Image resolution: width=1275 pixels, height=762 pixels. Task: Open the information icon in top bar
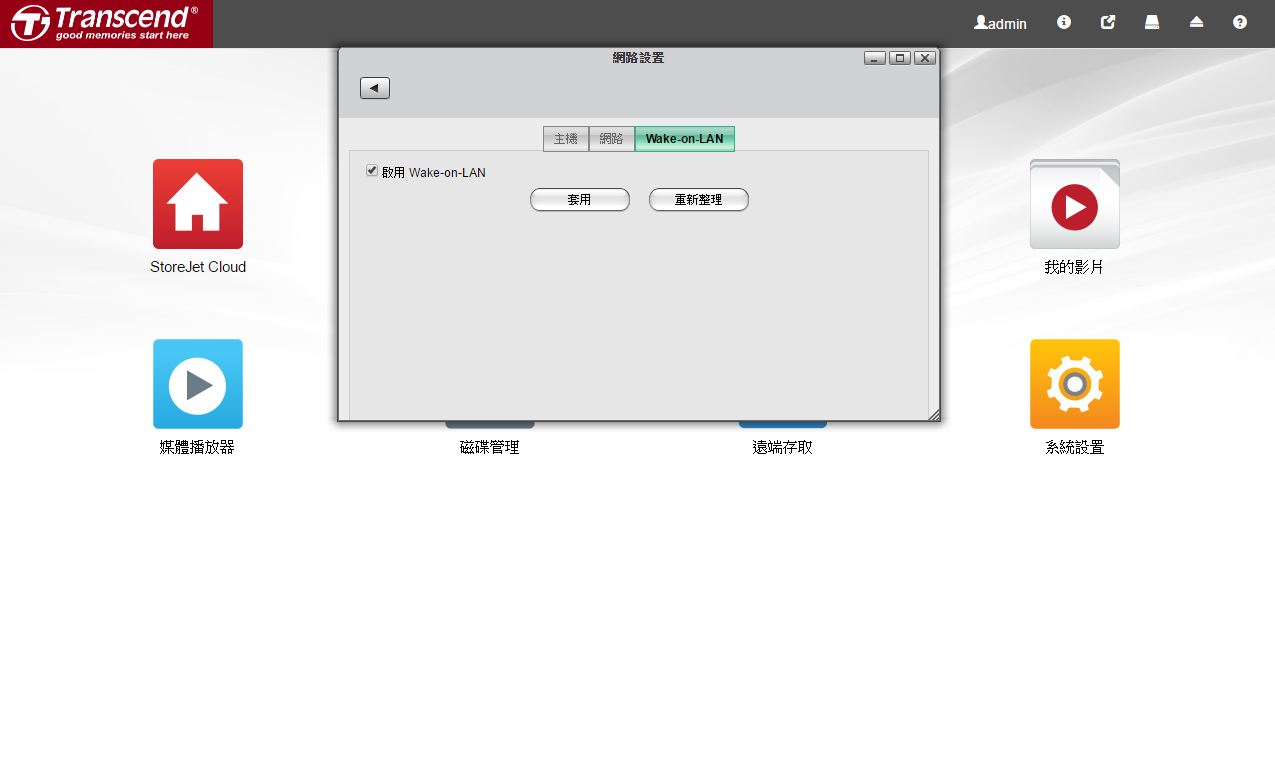coord(1064,22)
